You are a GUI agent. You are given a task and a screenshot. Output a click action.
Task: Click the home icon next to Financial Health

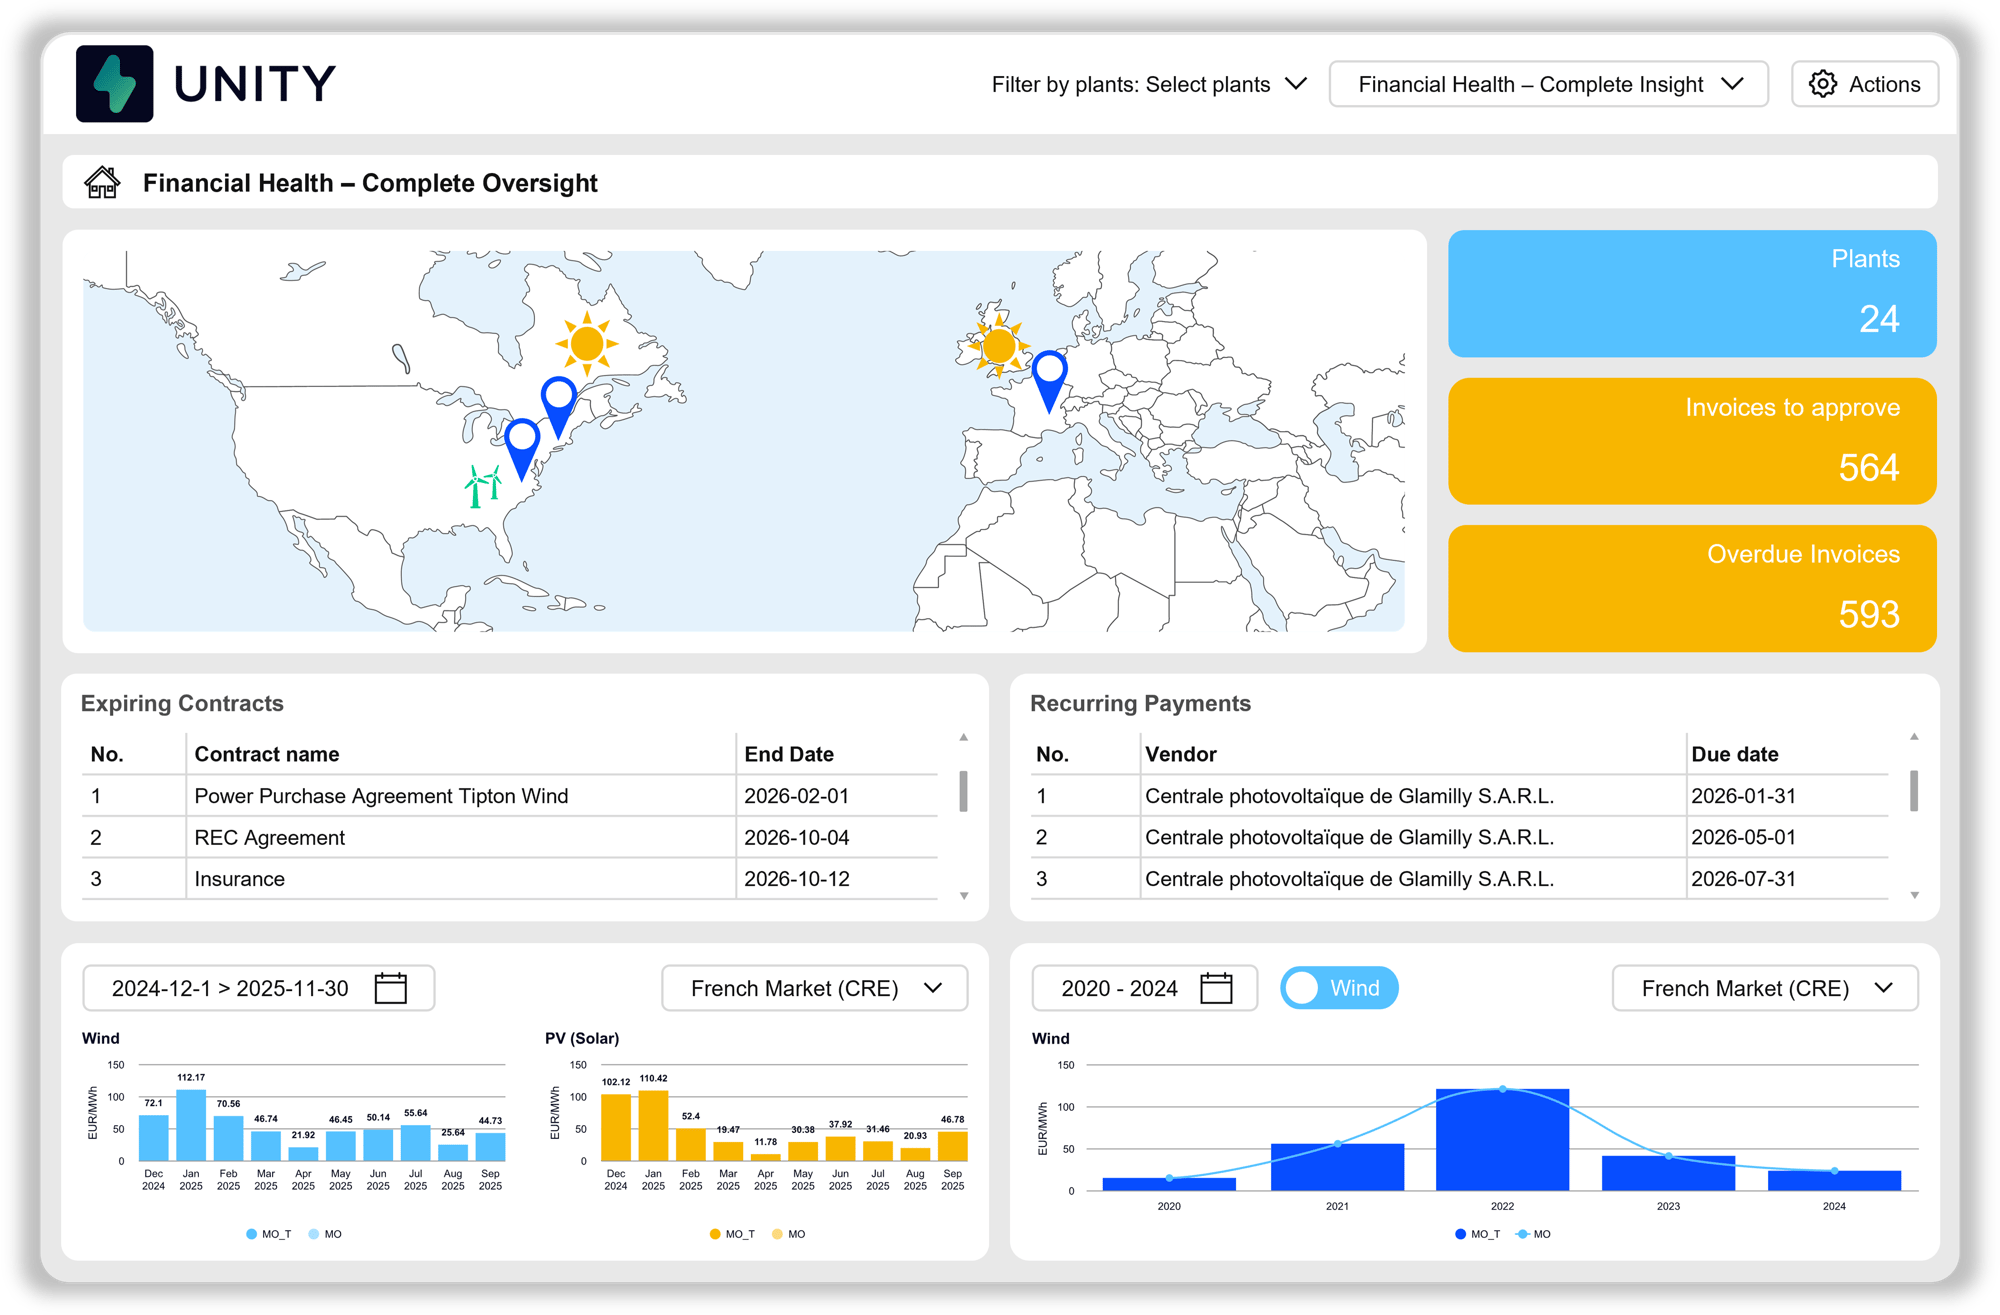click(103, 182)
